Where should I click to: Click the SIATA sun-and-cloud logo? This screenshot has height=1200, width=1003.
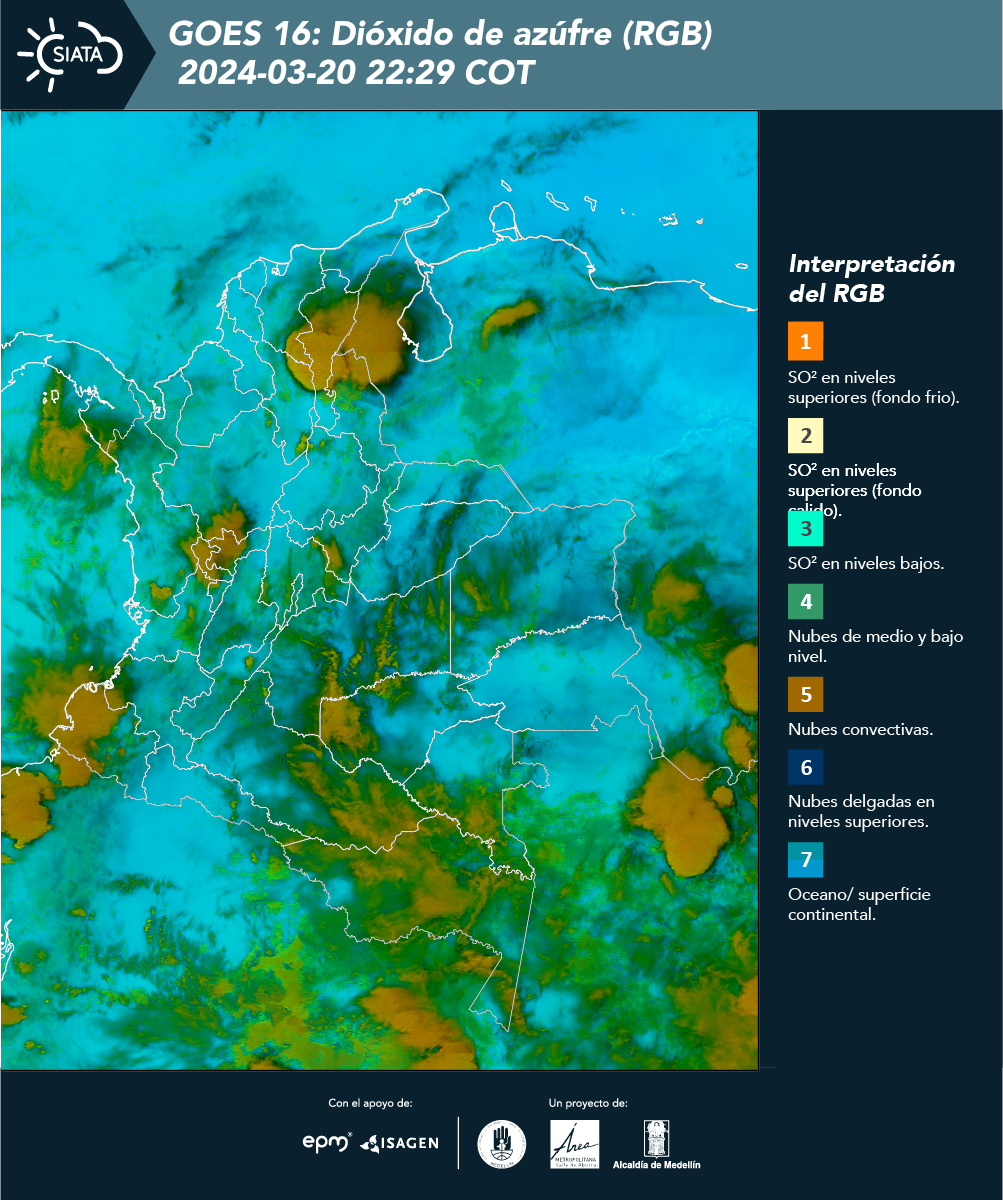pos(70,54)
